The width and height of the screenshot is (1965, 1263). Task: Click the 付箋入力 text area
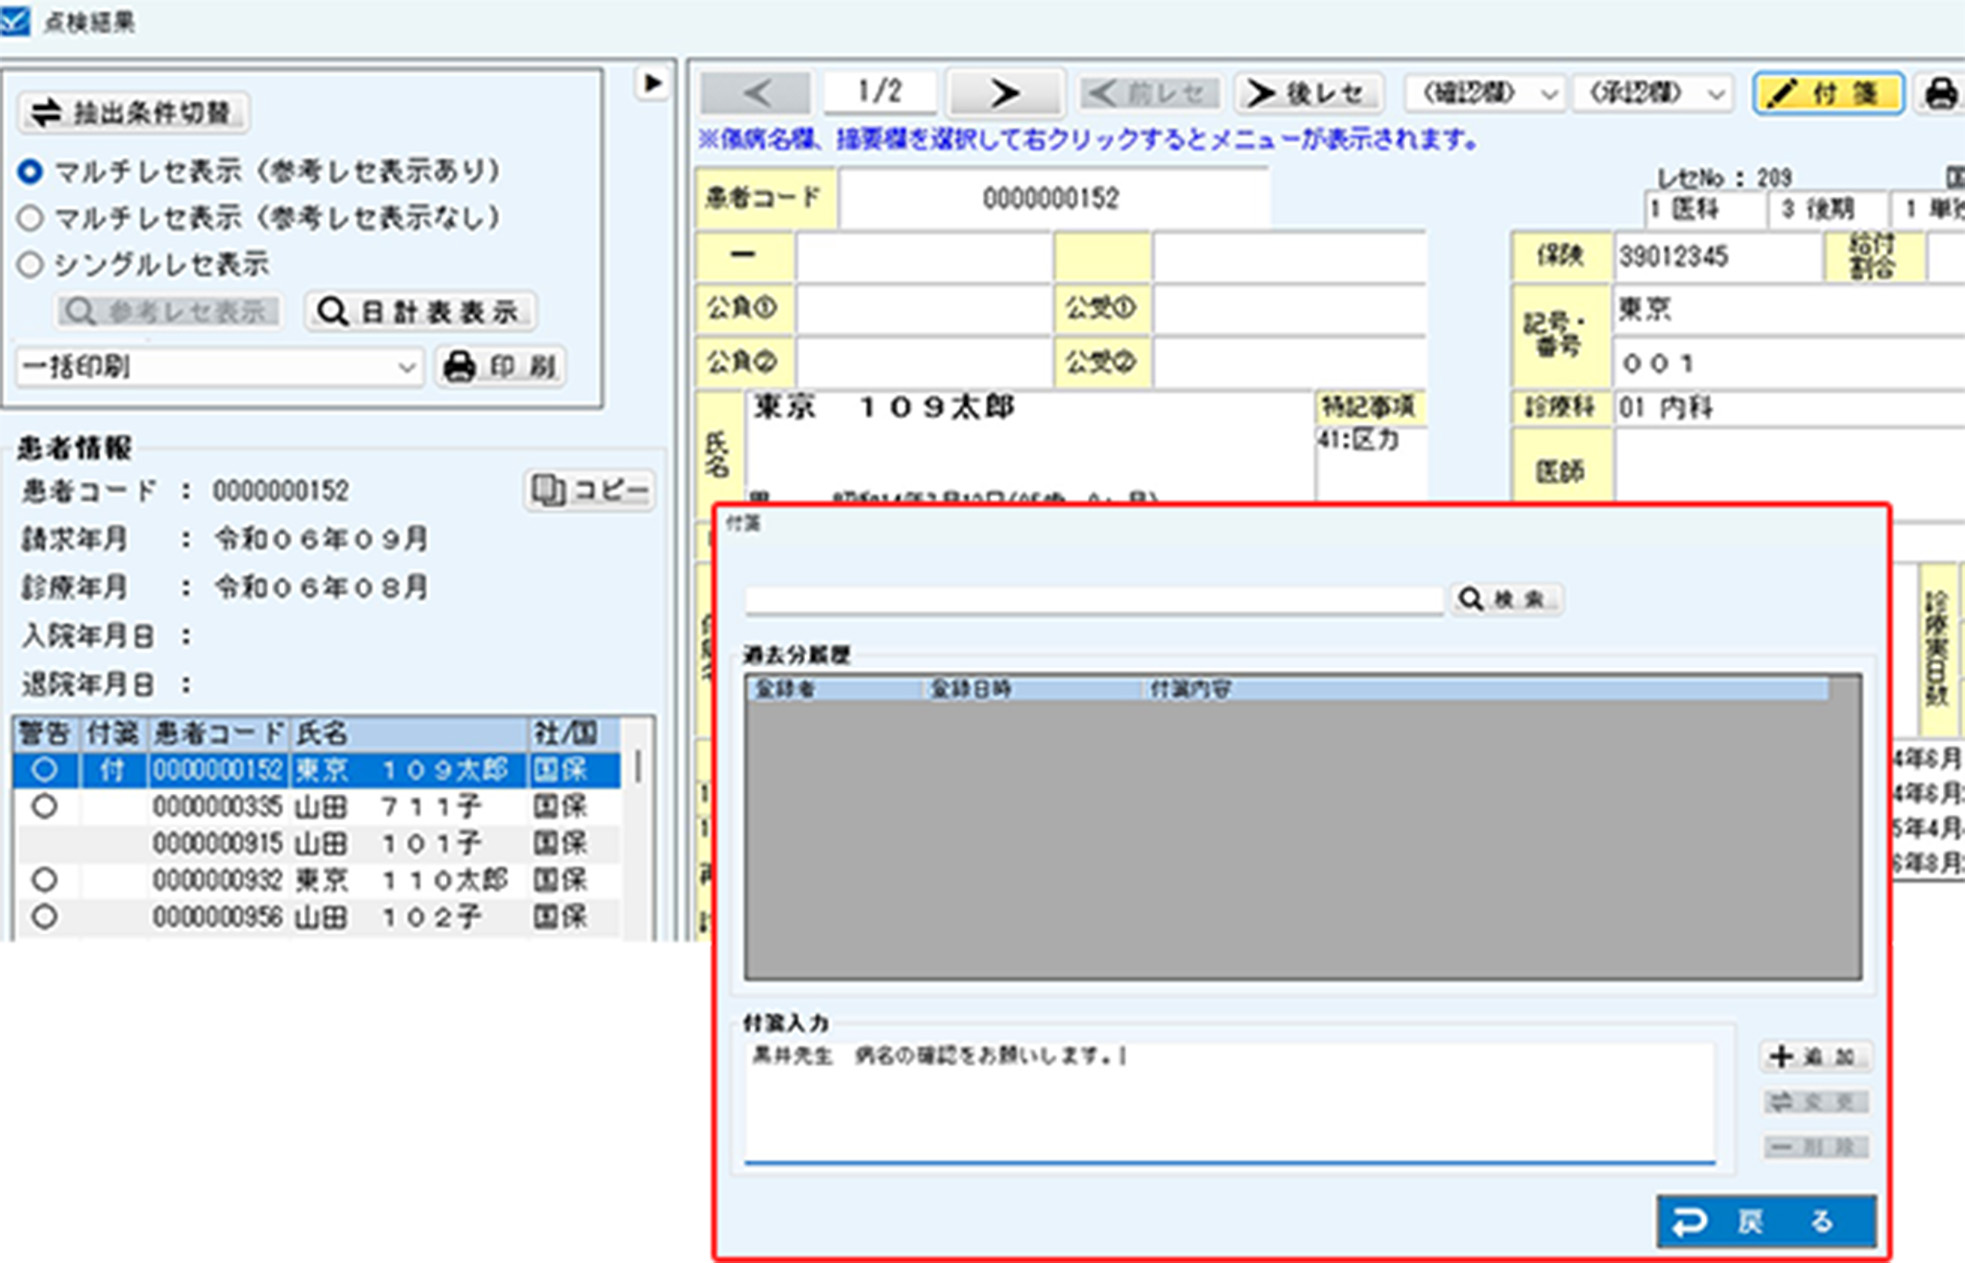click(x=1228, y=1101)
